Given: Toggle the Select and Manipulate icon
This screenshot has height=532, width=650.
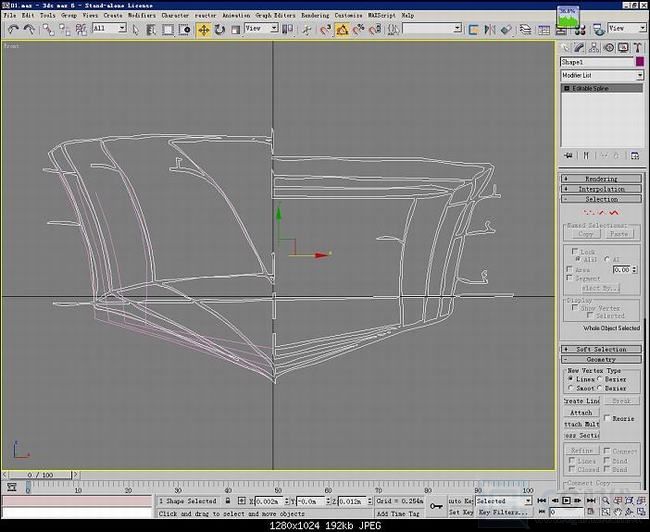Looking at the screenshot, I should coord(307,29).
